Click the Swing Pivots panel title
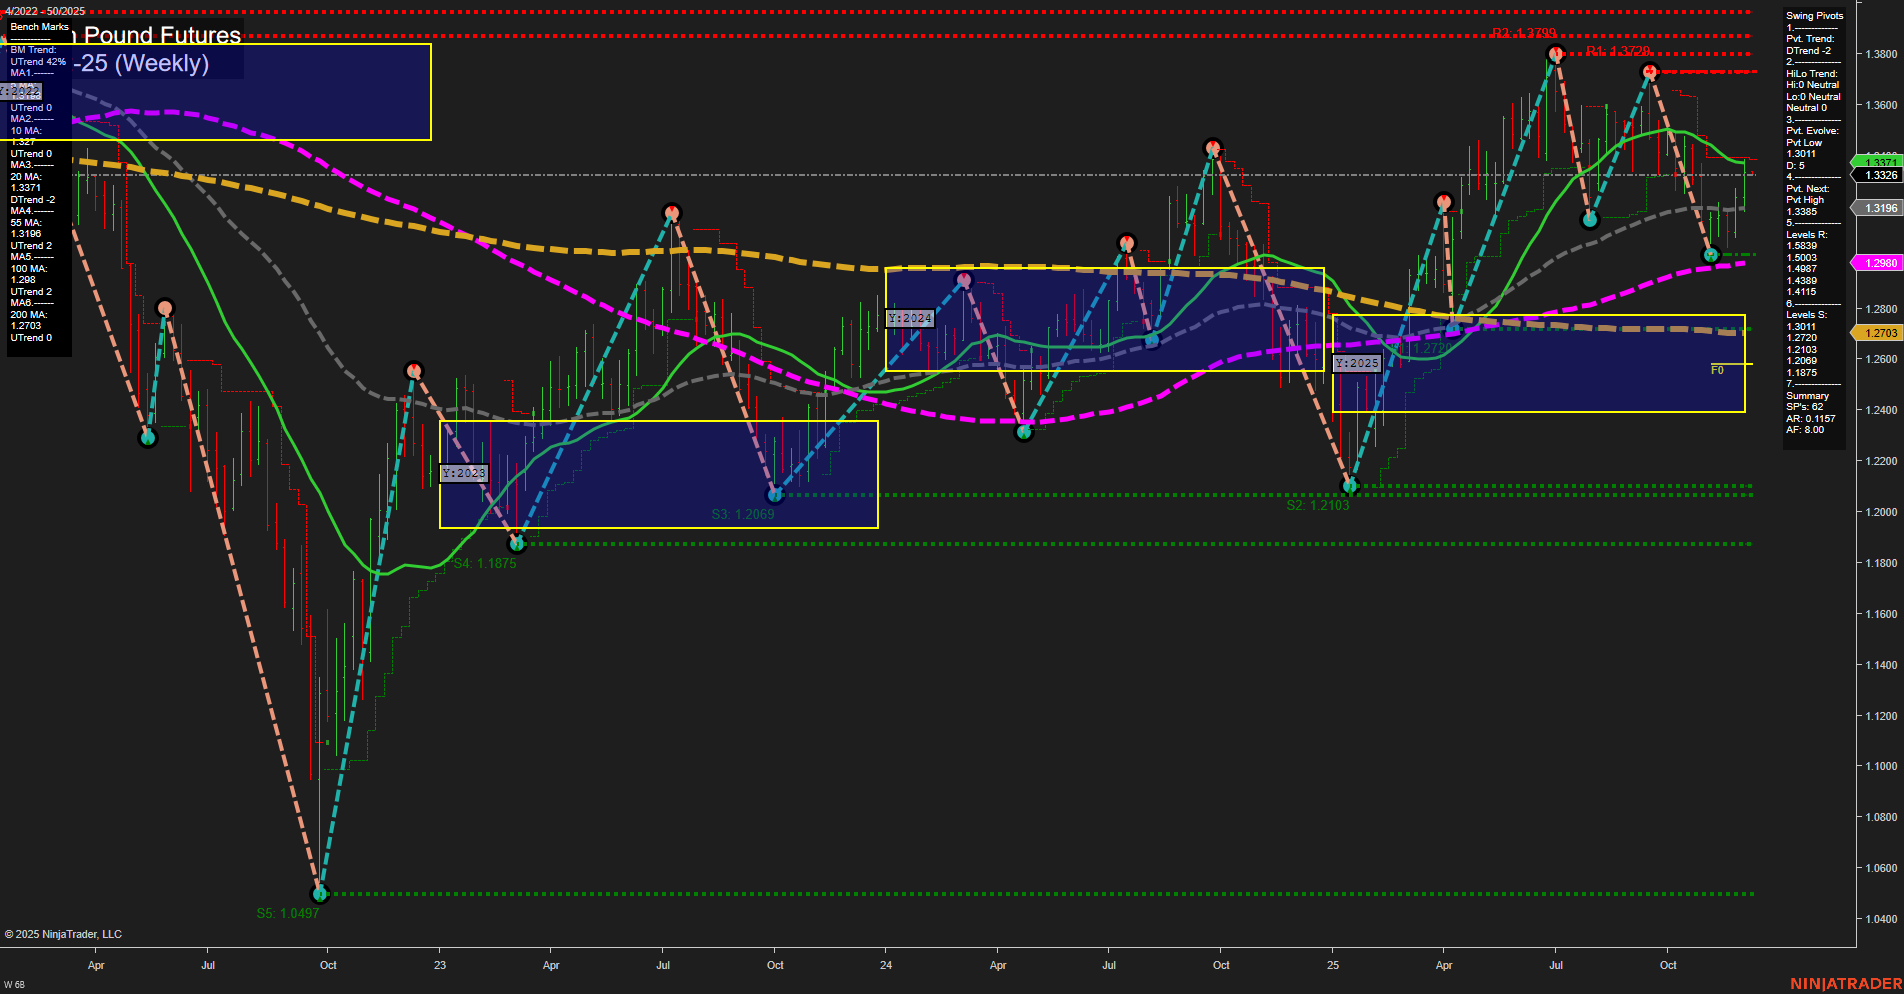 1815,15
